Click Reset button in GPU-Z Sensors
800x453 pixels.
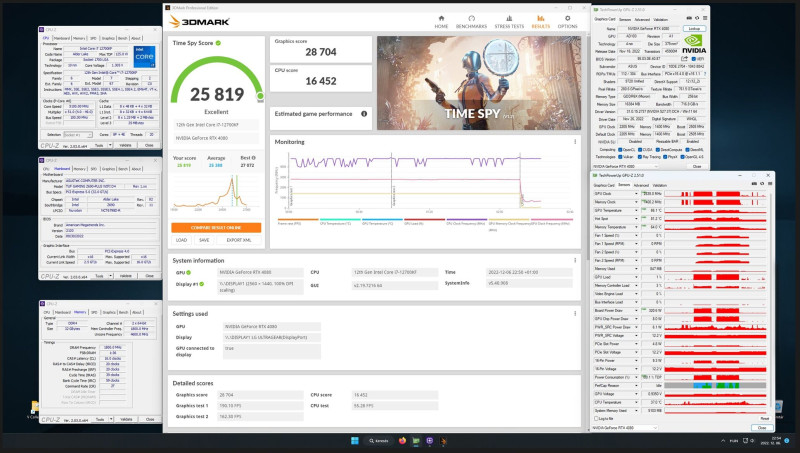coord(764,419)
